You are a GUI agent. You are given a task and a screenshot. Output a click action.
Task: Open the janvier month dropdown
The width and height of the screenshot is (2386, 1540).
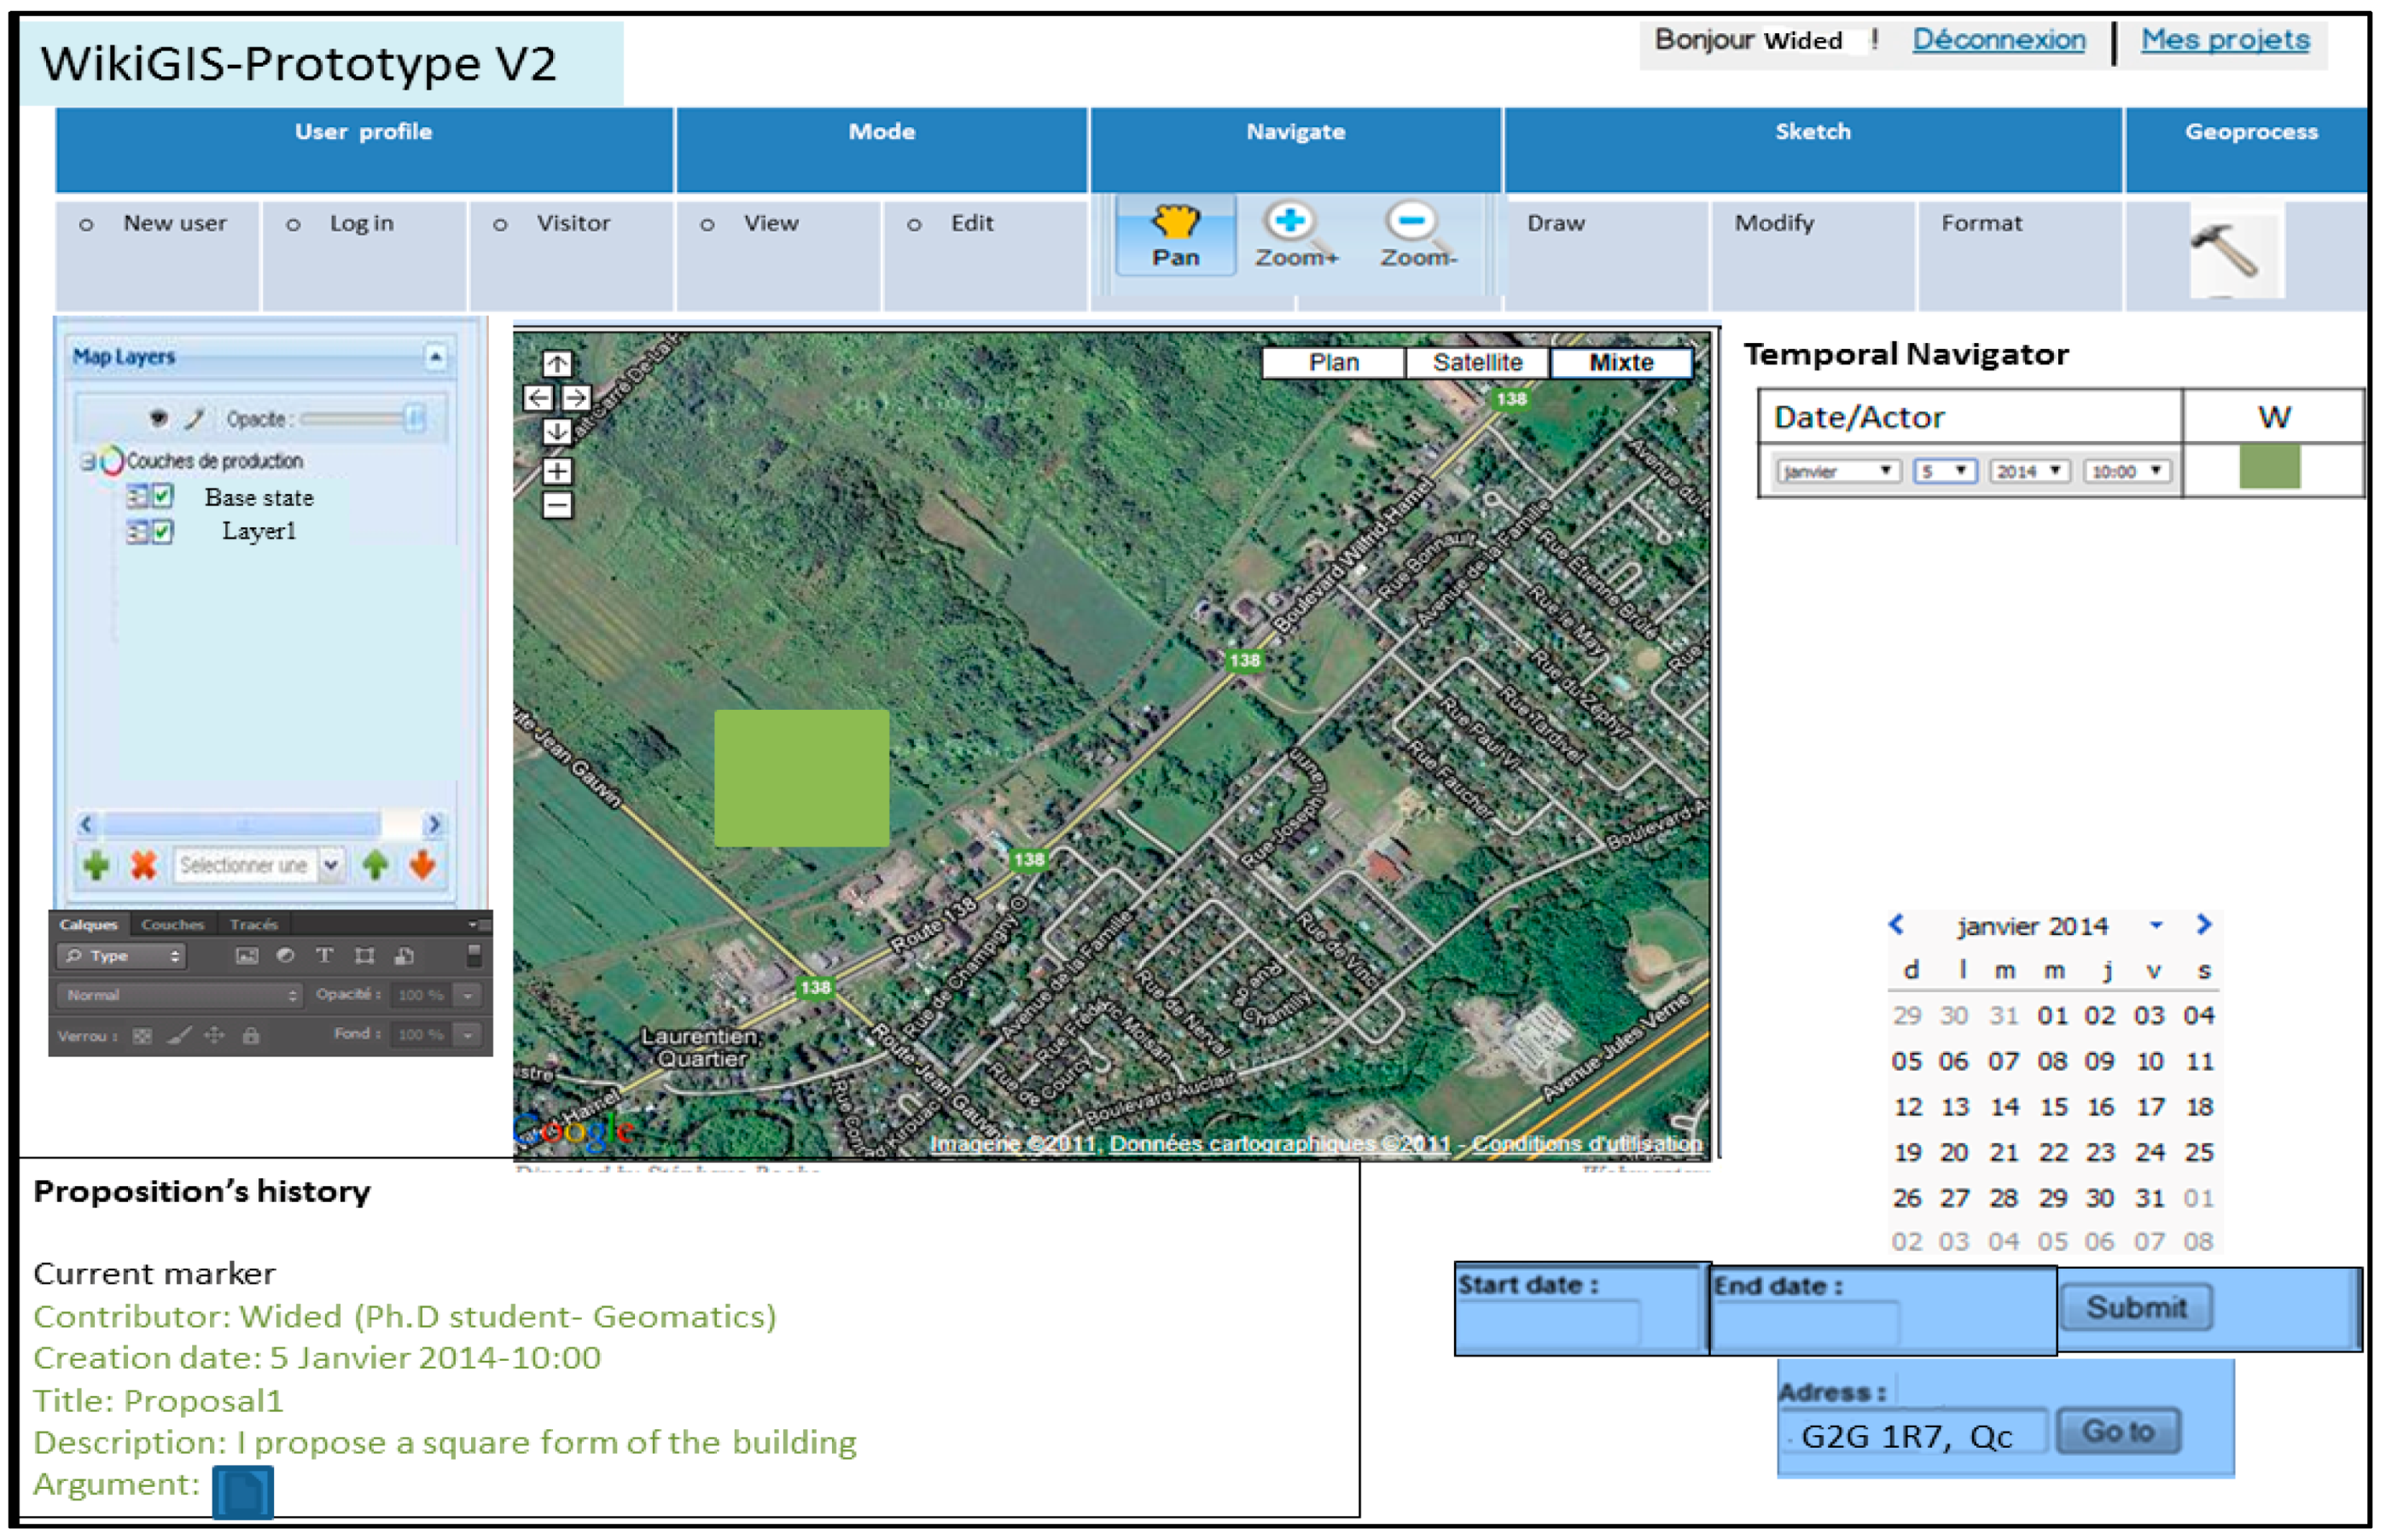pyautogui.click(x=1838, y=471)
